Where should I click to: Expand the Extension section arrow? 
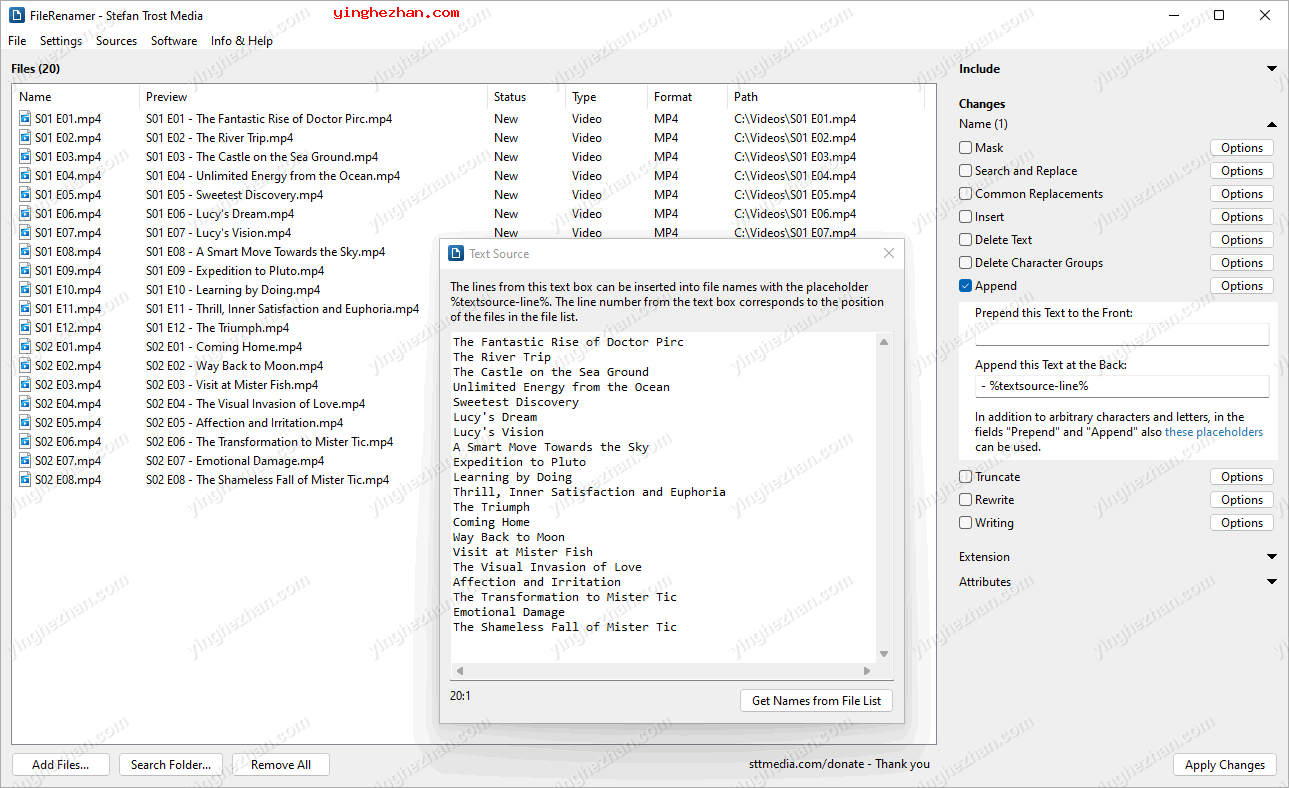point(1272,557)
